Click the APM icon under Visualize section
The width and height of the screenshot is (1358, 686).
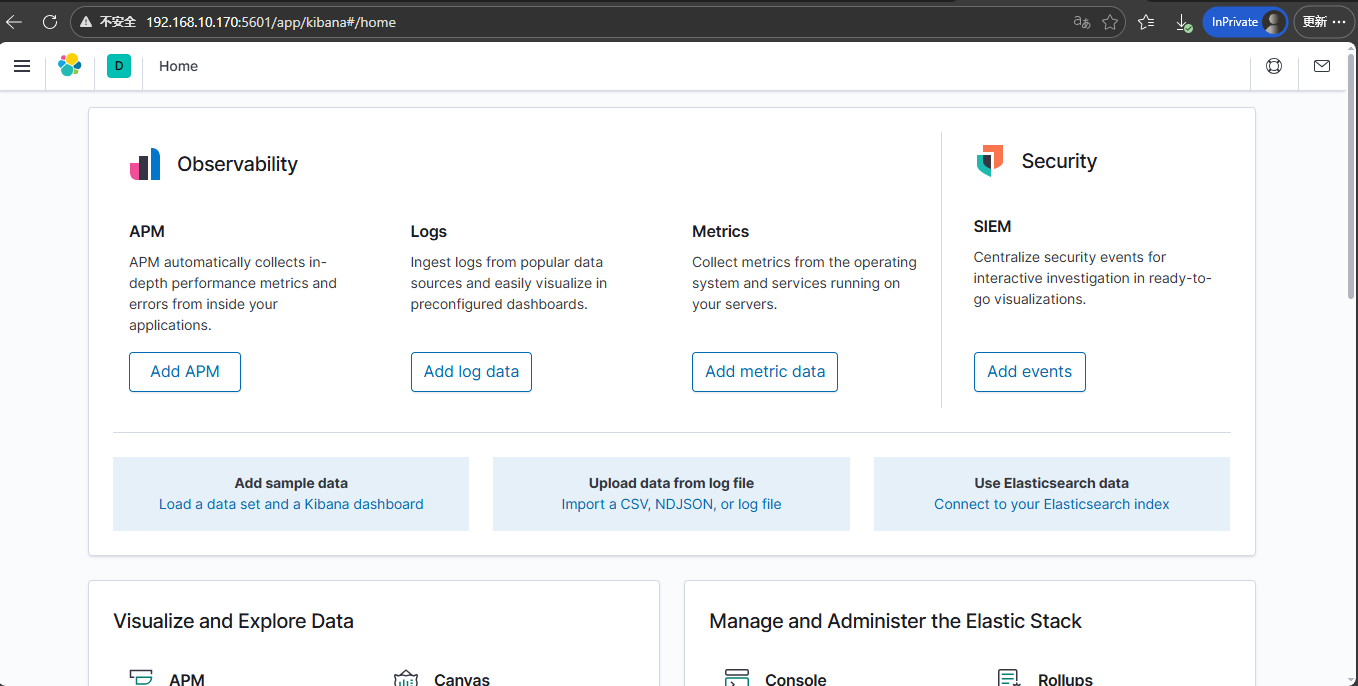click(x=141, y=678)
